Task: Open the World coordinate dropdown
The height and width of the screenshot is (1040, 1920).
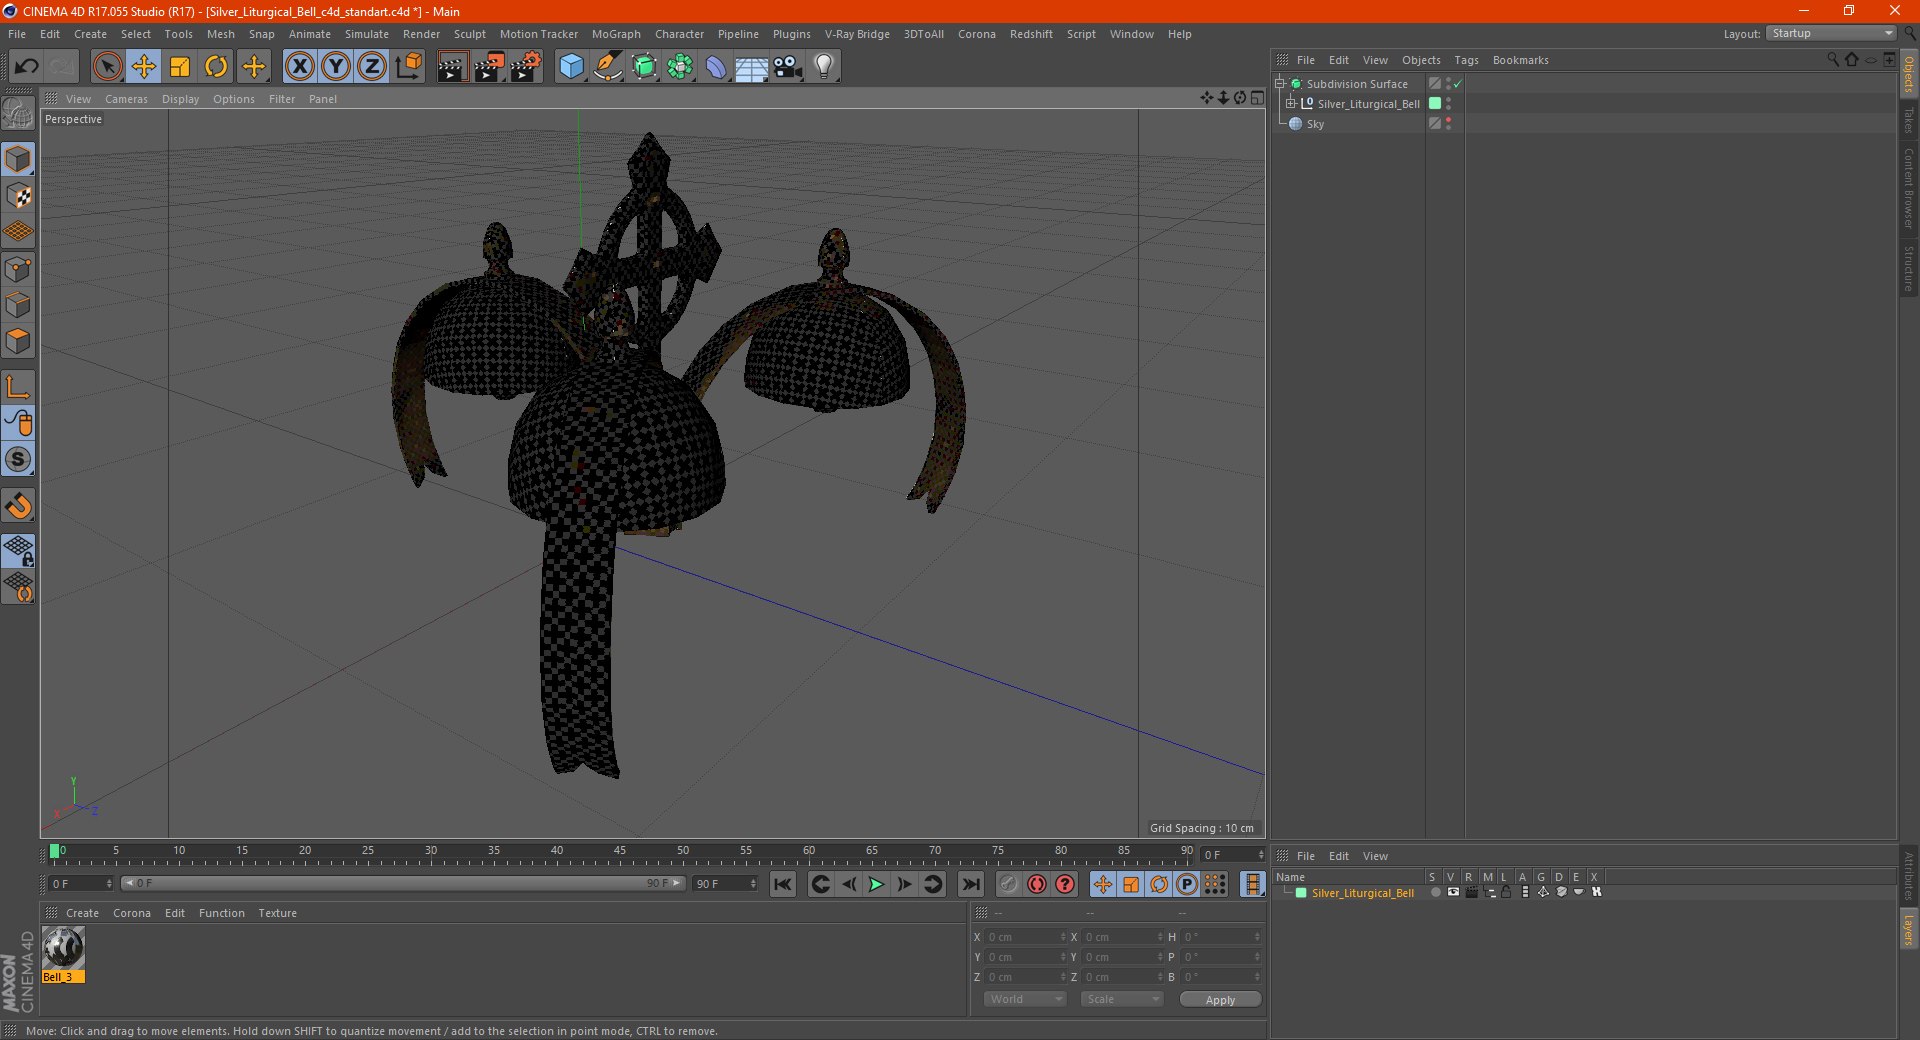Action: point(1025,999)
